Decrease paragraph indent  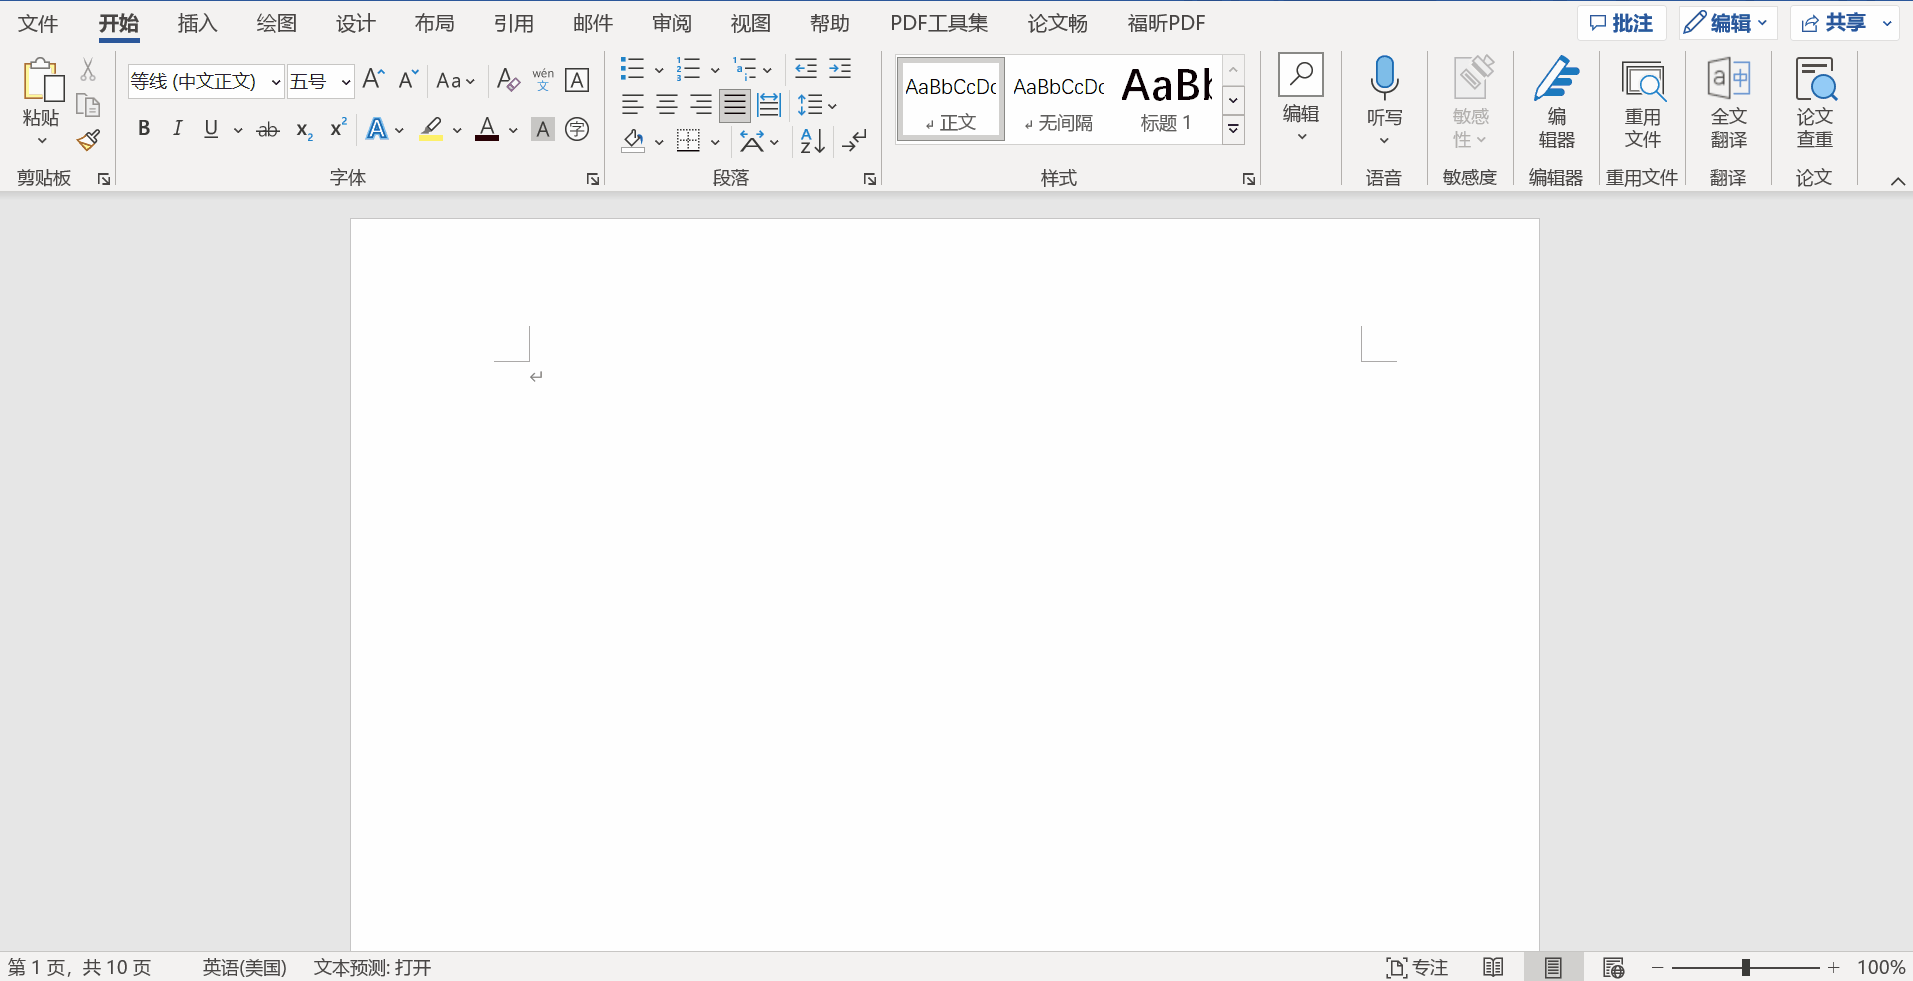[x=806, y=69]
